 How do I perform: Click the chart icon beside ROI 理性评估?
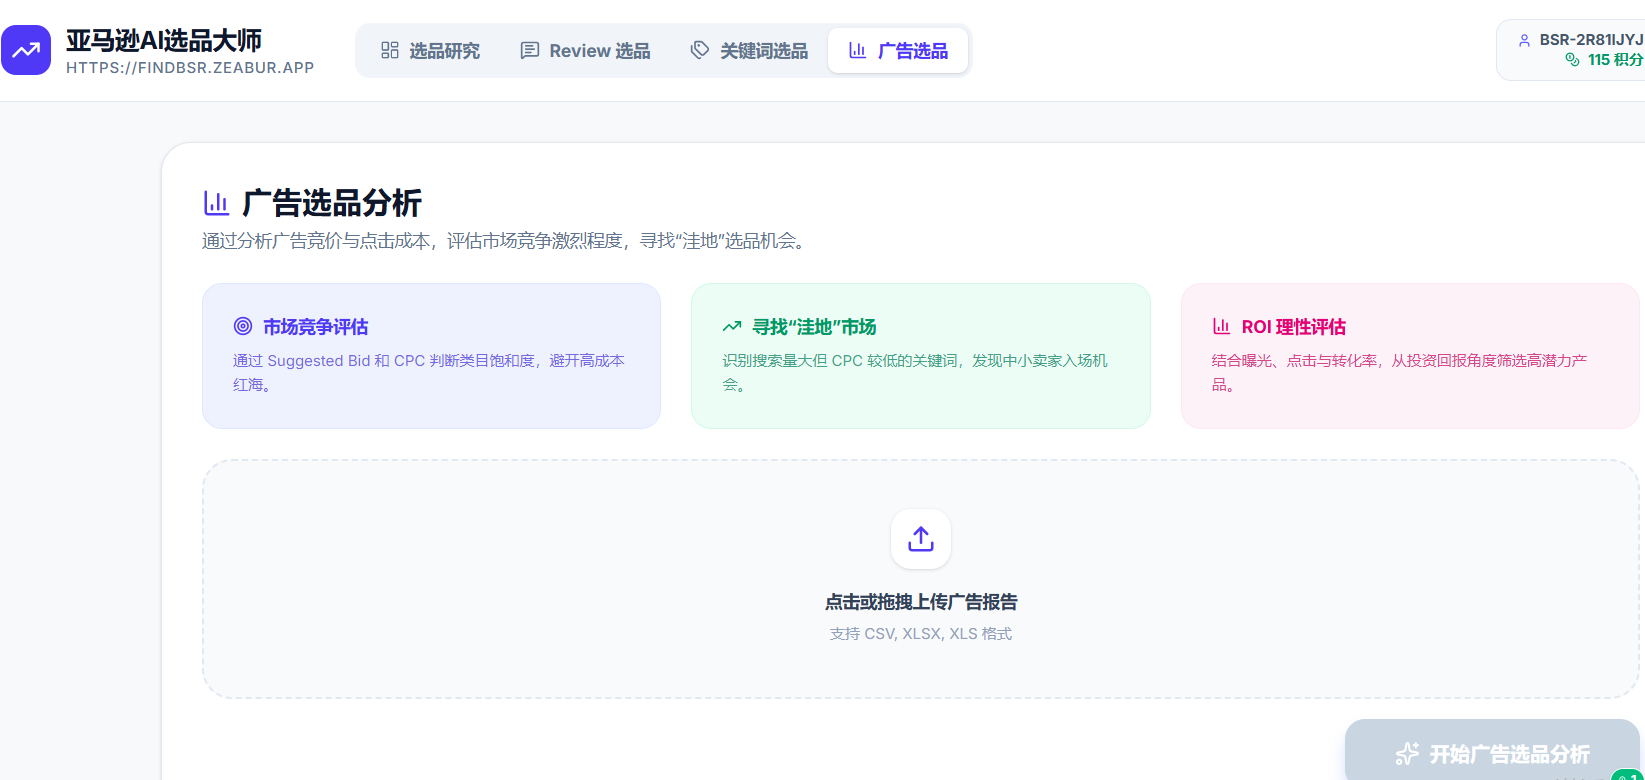coord(1221,326)
